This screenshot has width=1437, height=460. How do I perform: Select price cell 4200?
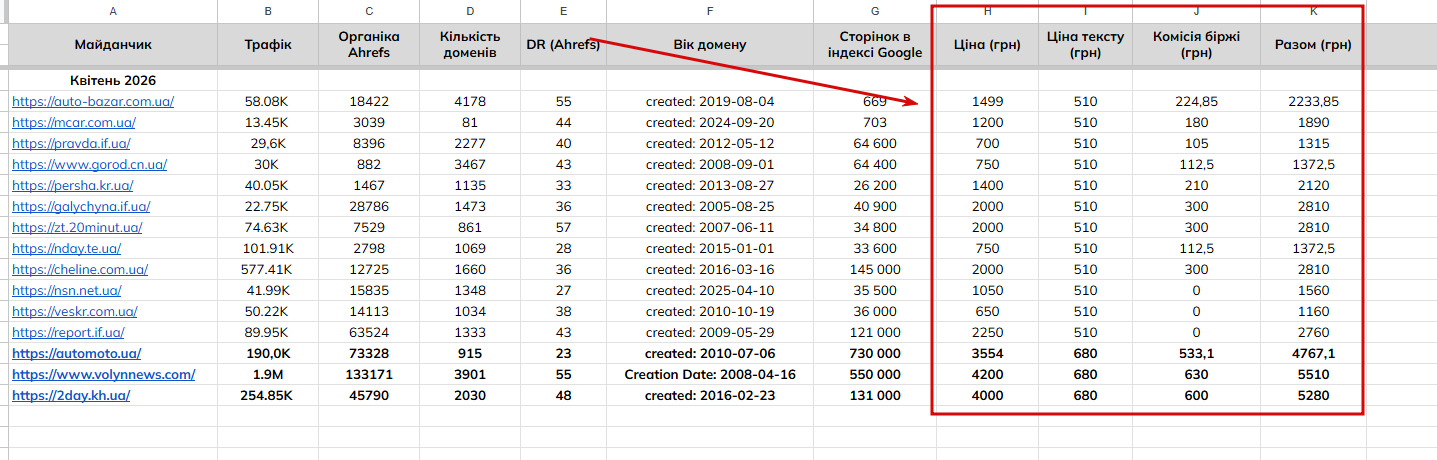[987, 375]
